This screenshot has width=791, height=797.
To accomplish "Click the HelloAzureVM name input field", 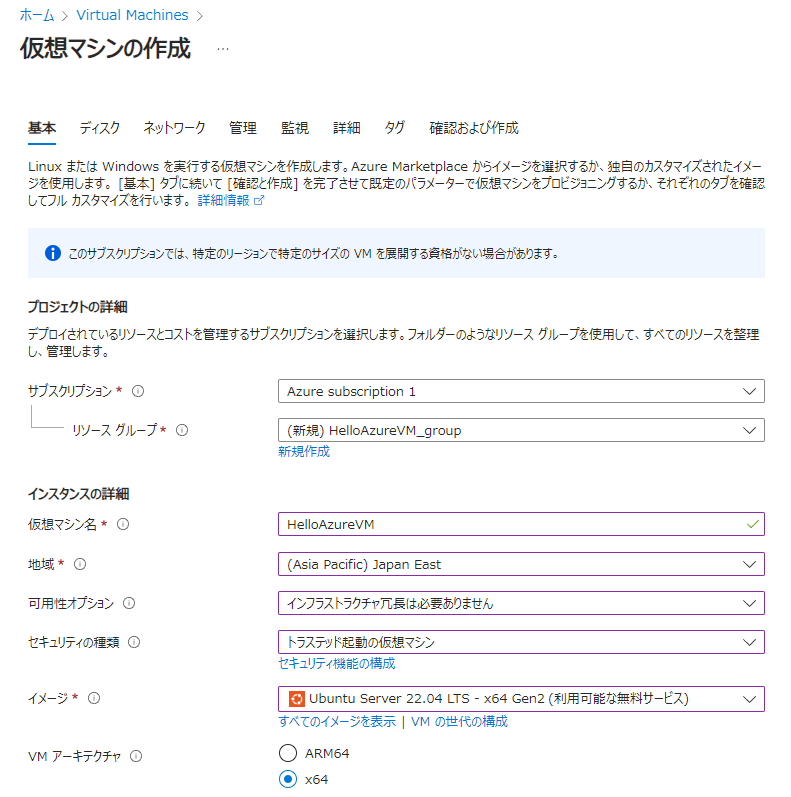I will (x=521, y=524).
